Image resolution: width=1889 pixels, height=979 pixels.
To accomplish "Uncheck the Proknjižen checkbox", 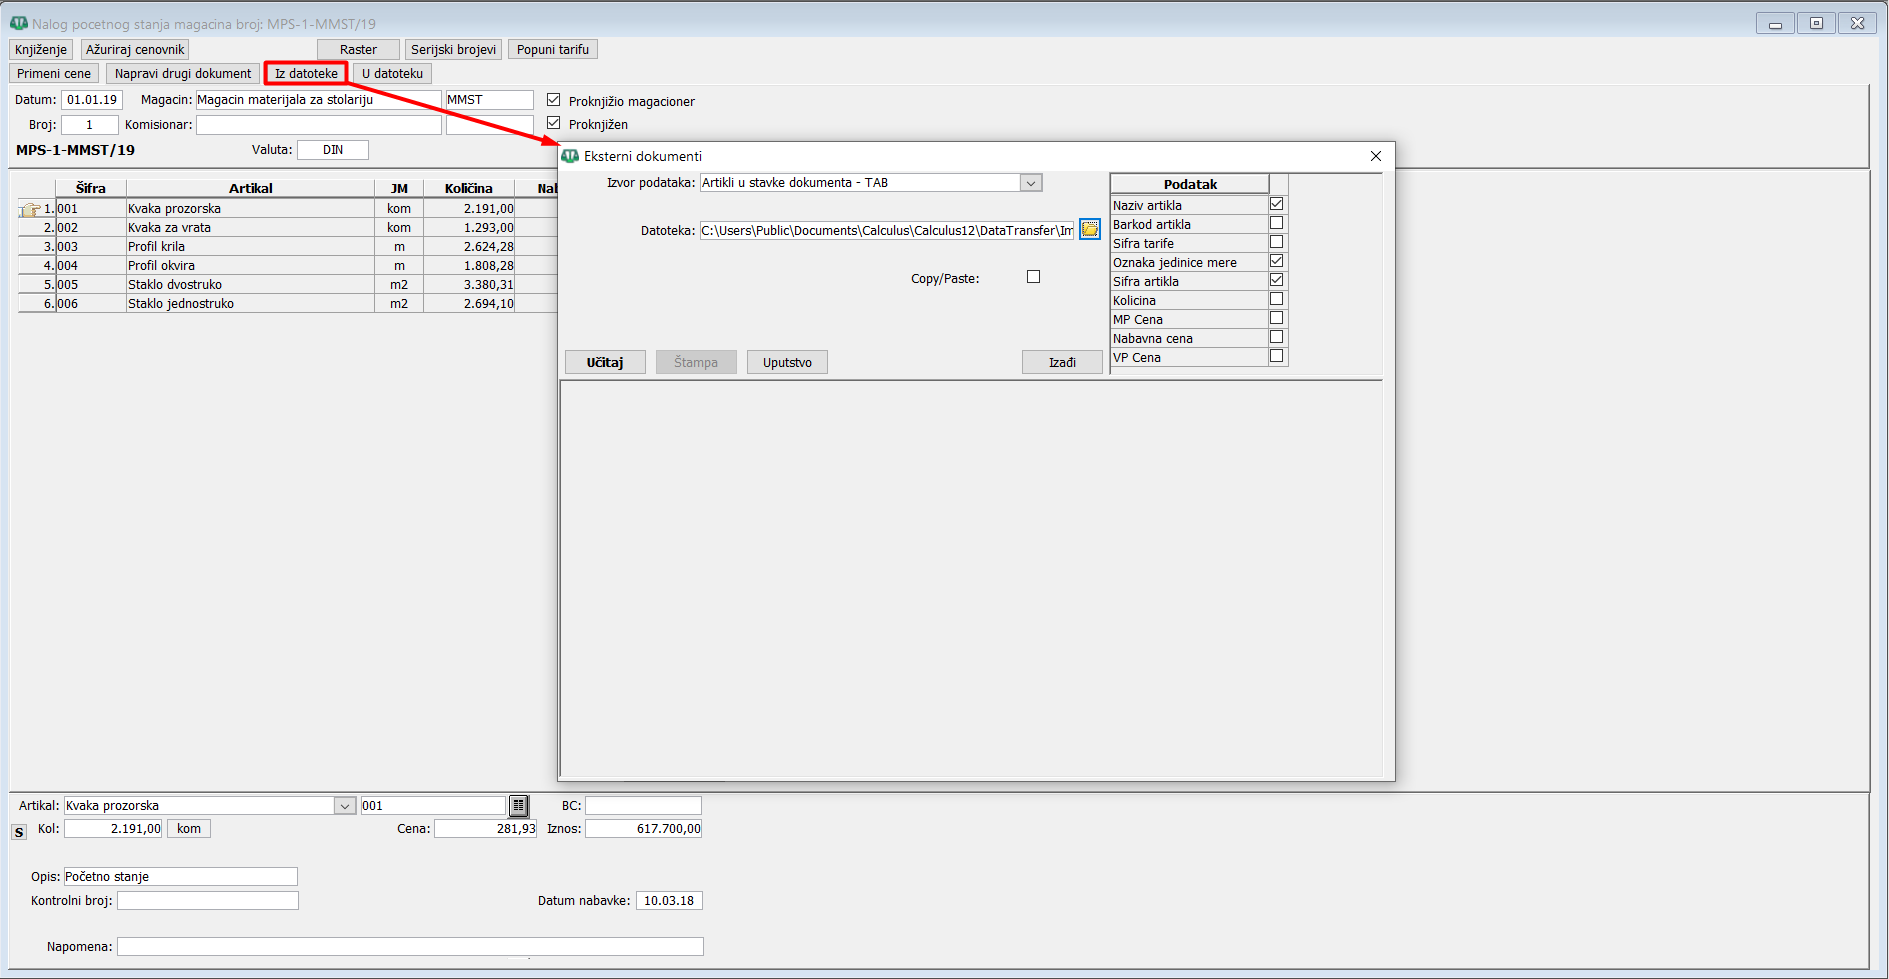I will pyautogui.click(x=554, y=123).
